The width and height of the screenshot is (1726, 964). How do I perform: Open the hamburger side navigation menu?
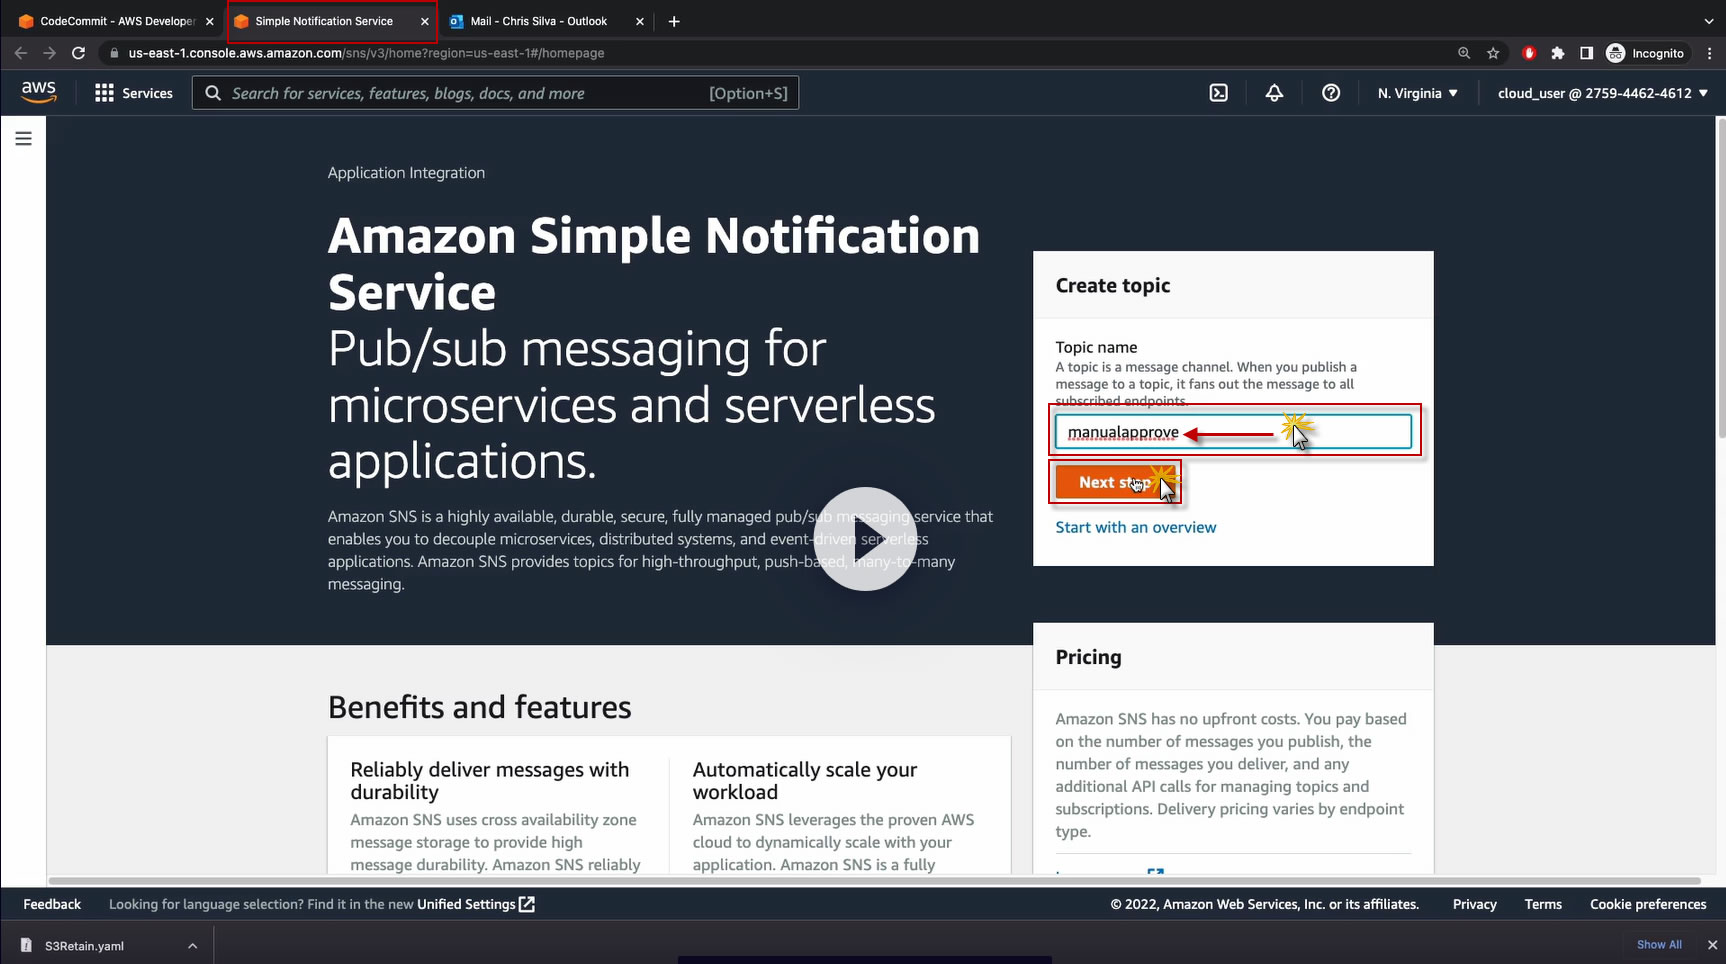(x=24, y=138)
